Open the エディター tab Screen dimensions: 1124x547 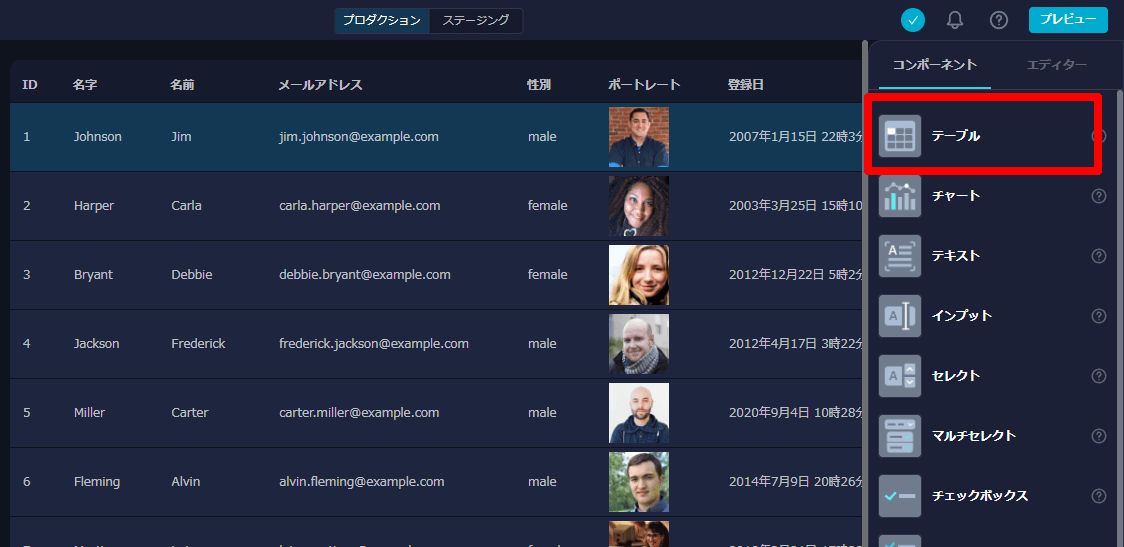1057,65
